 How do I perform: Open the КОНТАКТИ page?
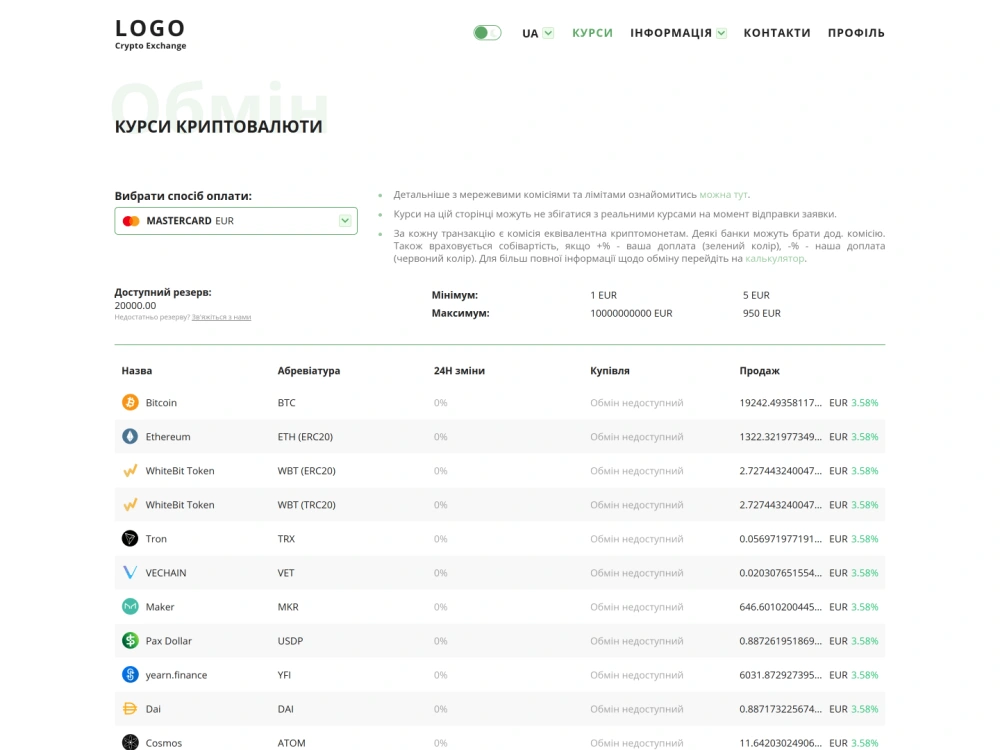click(x=777, y=33)
